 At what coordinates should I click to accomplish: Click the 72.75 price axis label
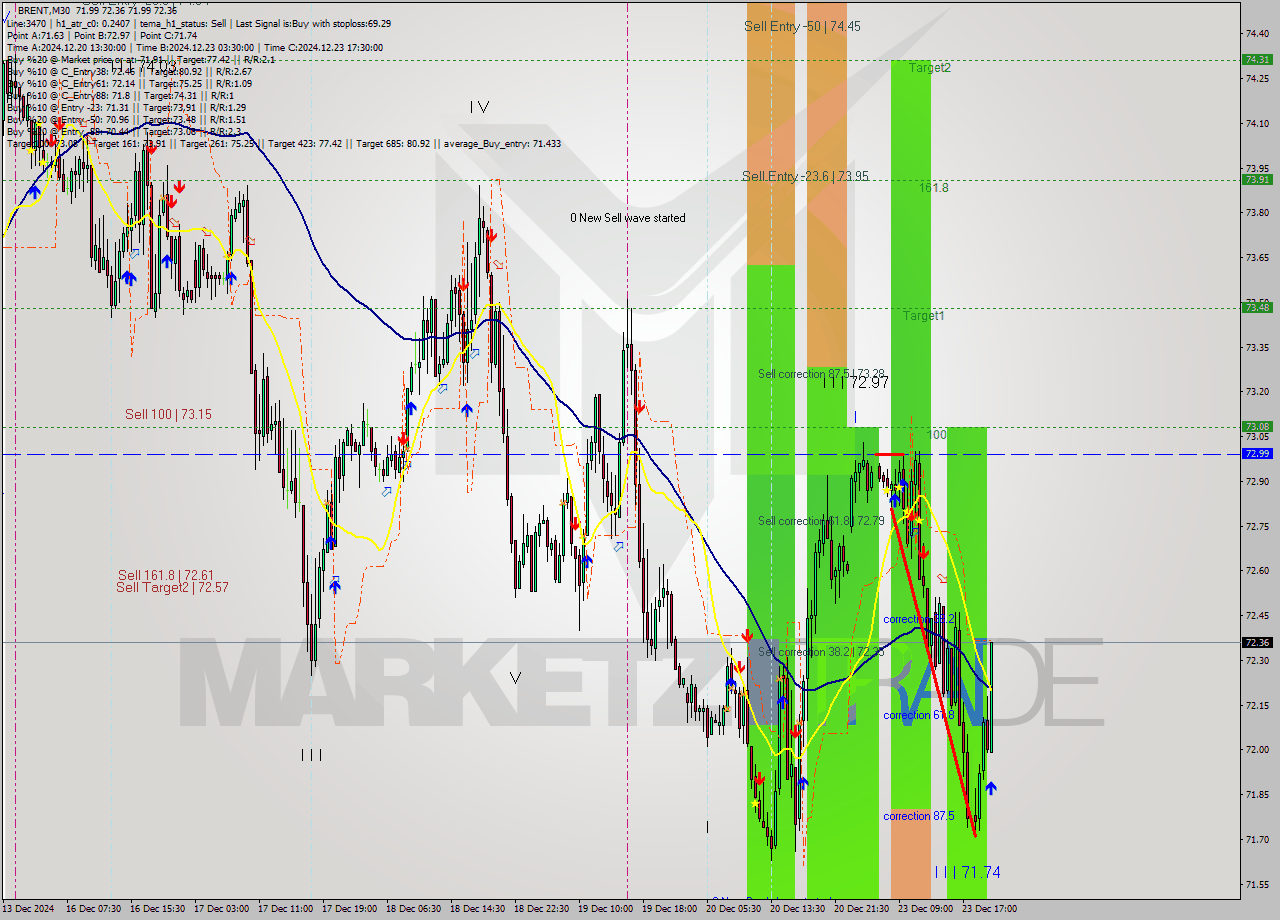coord(1257,526)
